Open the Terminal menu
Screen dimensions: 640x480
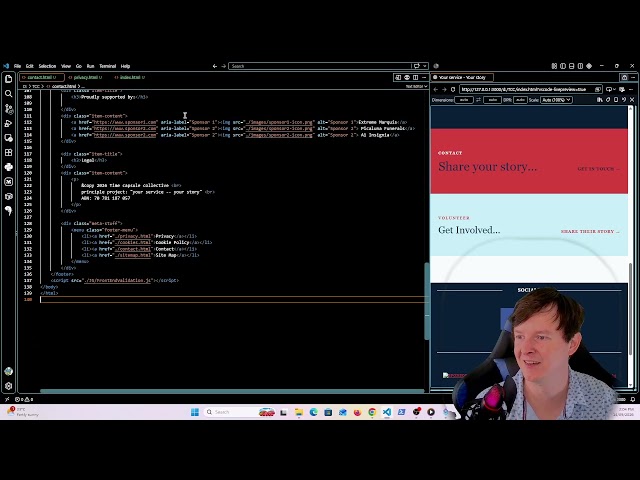pos(108,66)
